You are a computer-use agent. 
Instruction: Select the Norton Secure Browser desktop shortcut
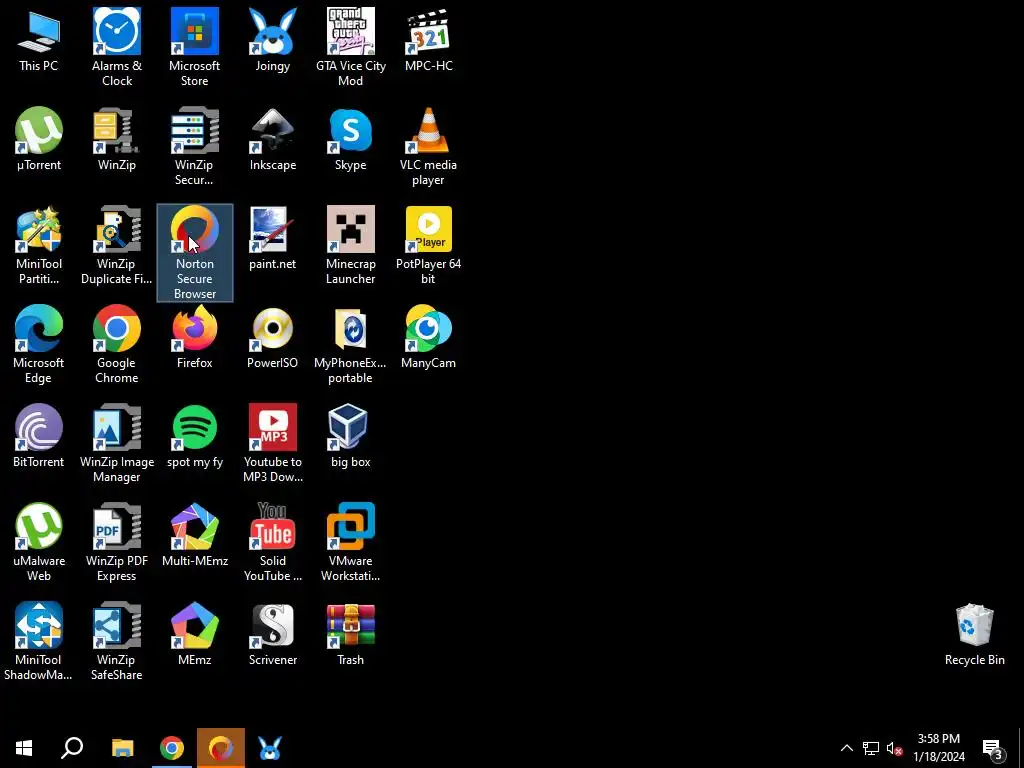tap(195, 253)
